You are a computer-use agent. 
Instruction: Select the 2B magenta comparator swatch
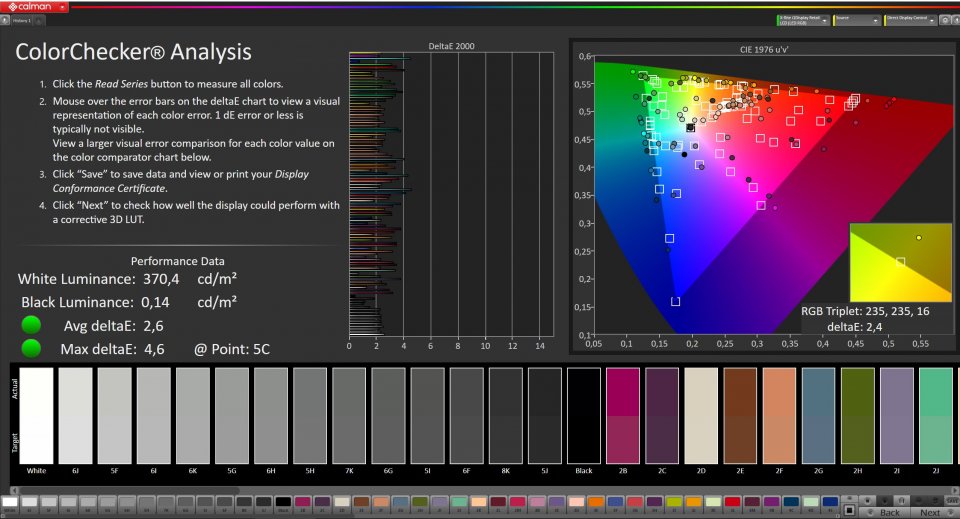point(623,416)
